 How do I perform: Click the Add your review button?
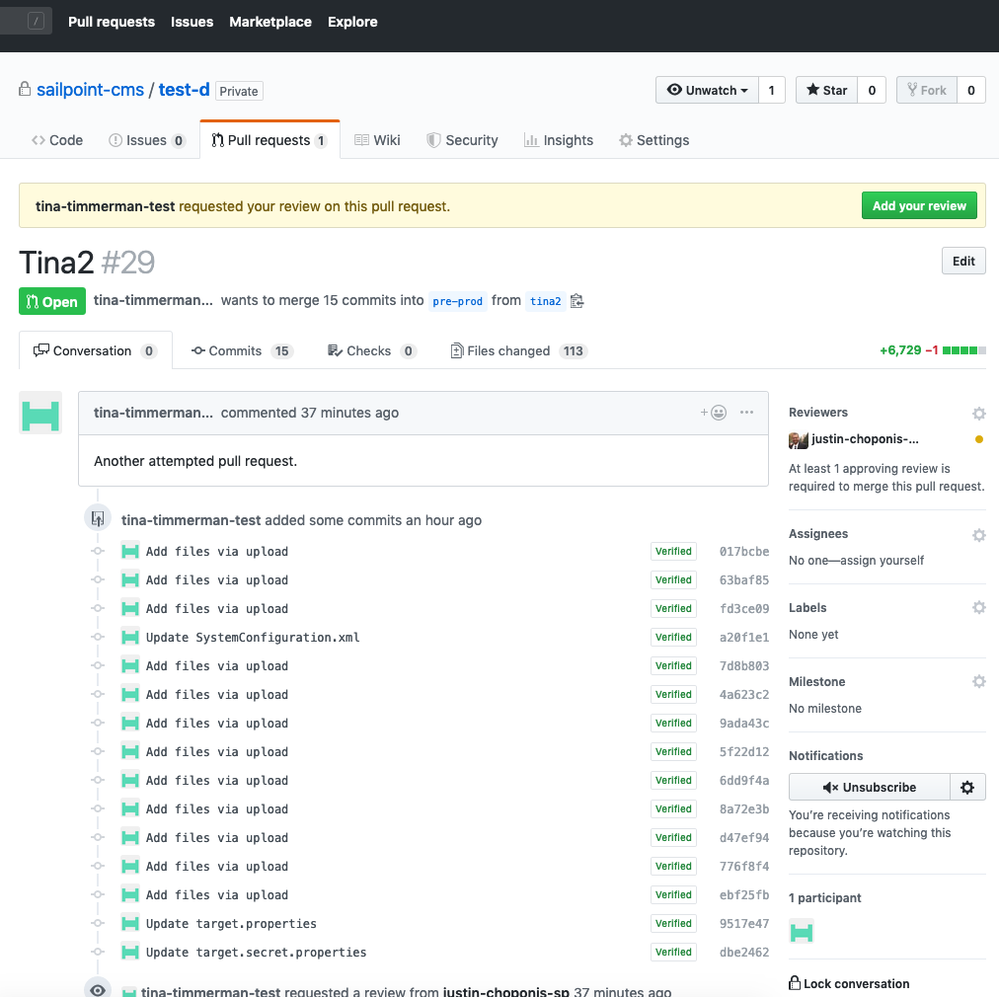[918, 206]
